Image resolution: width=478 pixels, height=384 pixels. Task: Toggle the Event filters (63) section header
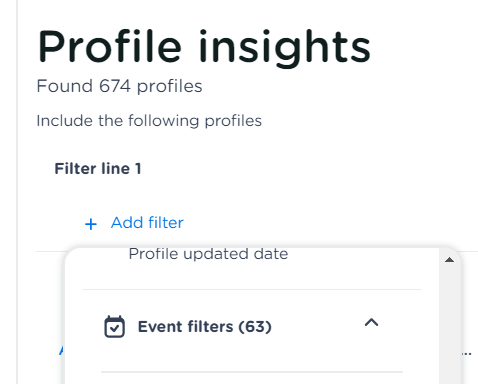241,327
